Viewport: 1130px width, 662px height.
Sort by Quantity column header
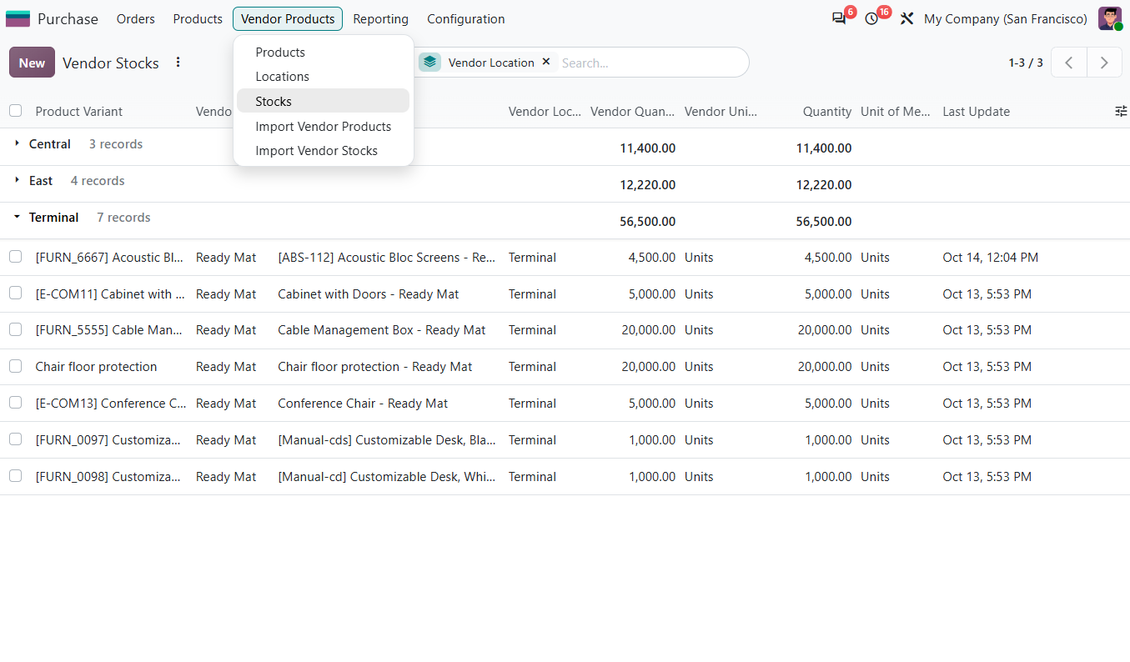point(827,111)
